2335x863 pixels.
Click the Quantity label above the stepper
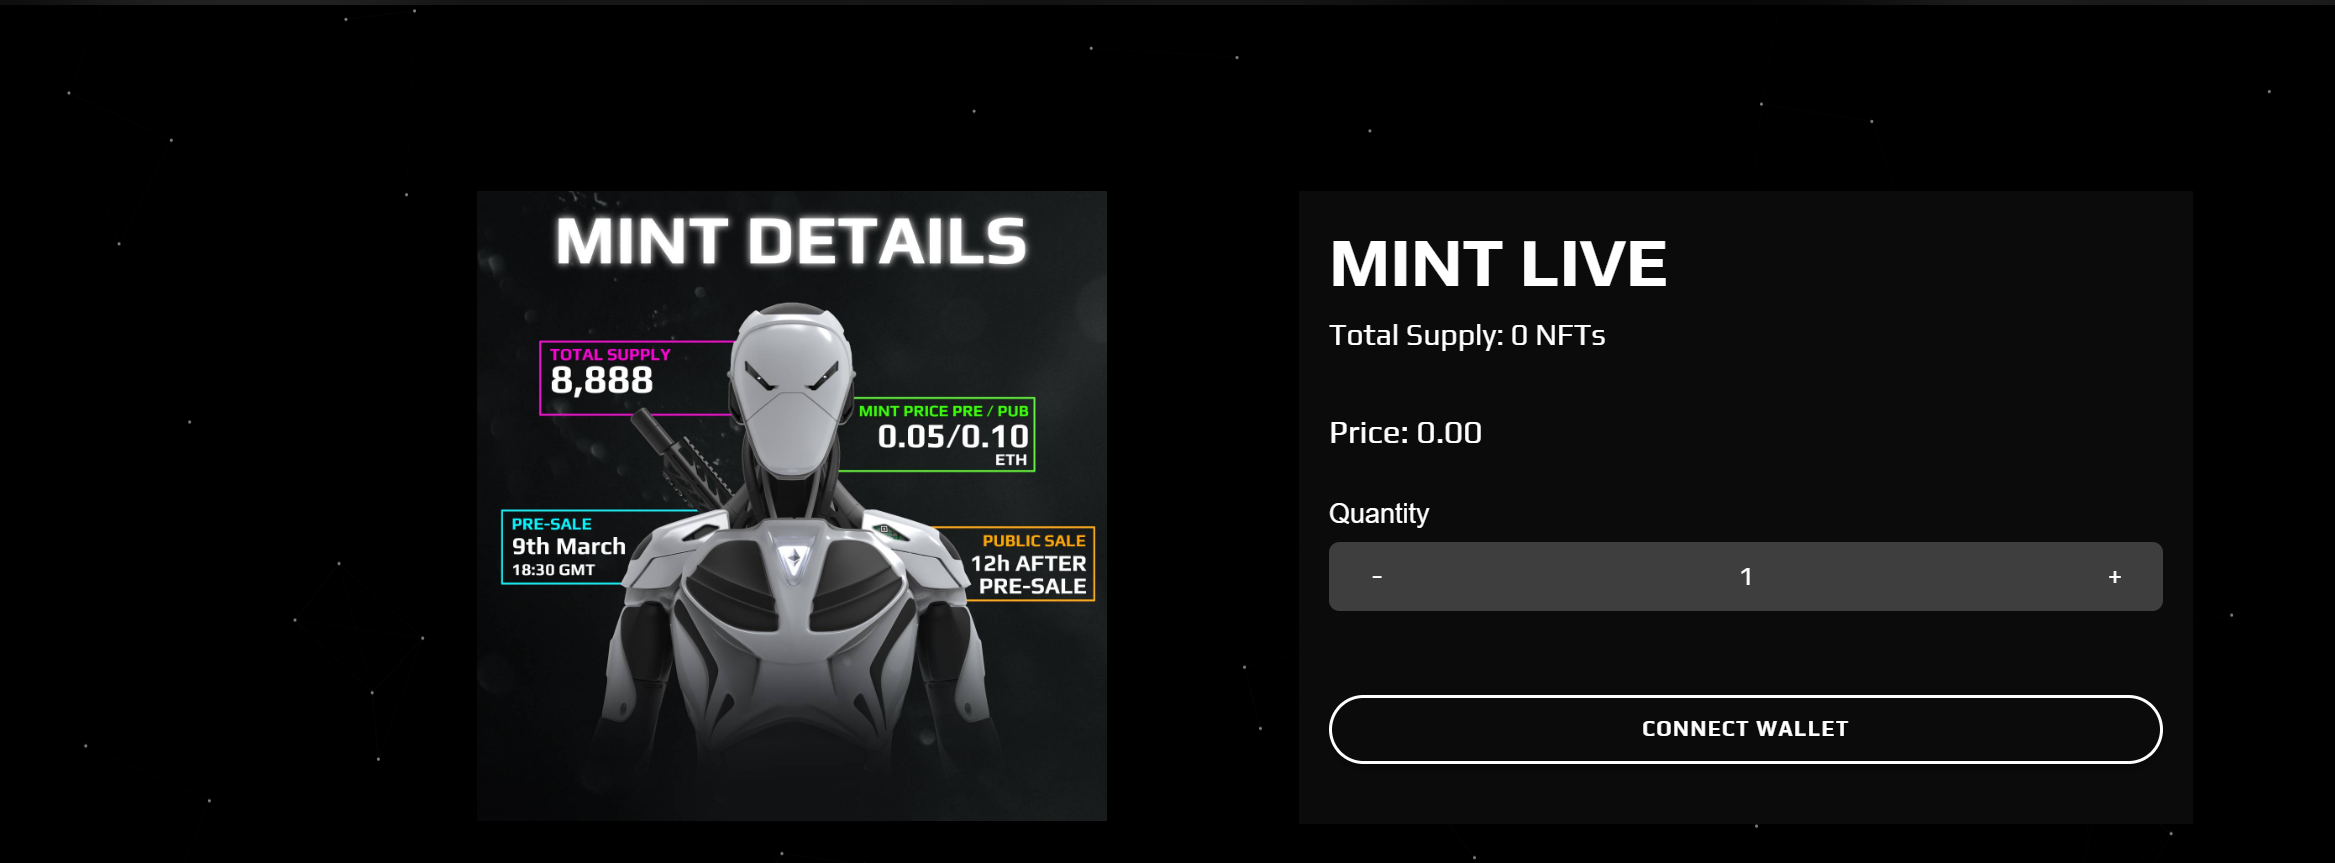pyautogui.click(x=1379, y=513)
